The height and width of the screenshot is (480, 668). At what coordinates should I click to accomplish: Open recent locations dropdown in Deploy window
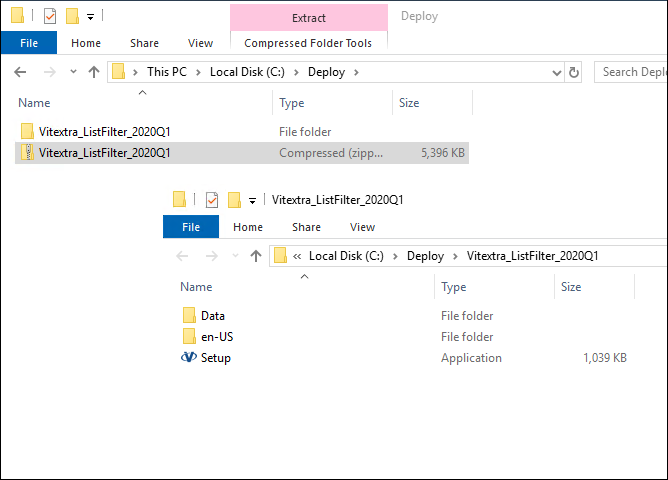(x=73, y=72)
